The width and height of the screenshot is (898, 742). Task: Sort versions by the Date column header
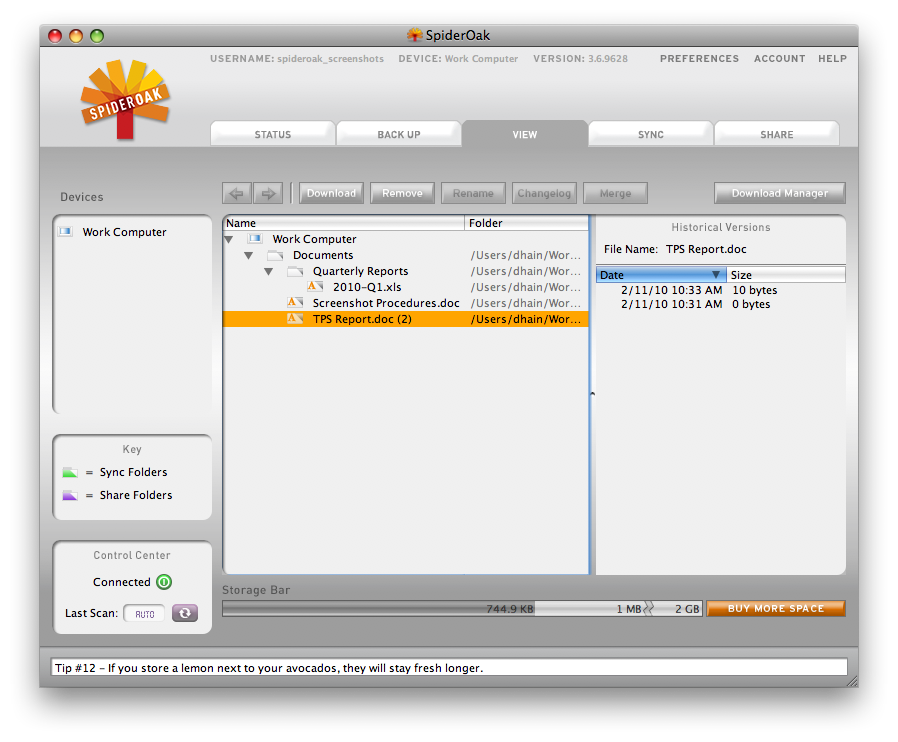tap(660, 275)
